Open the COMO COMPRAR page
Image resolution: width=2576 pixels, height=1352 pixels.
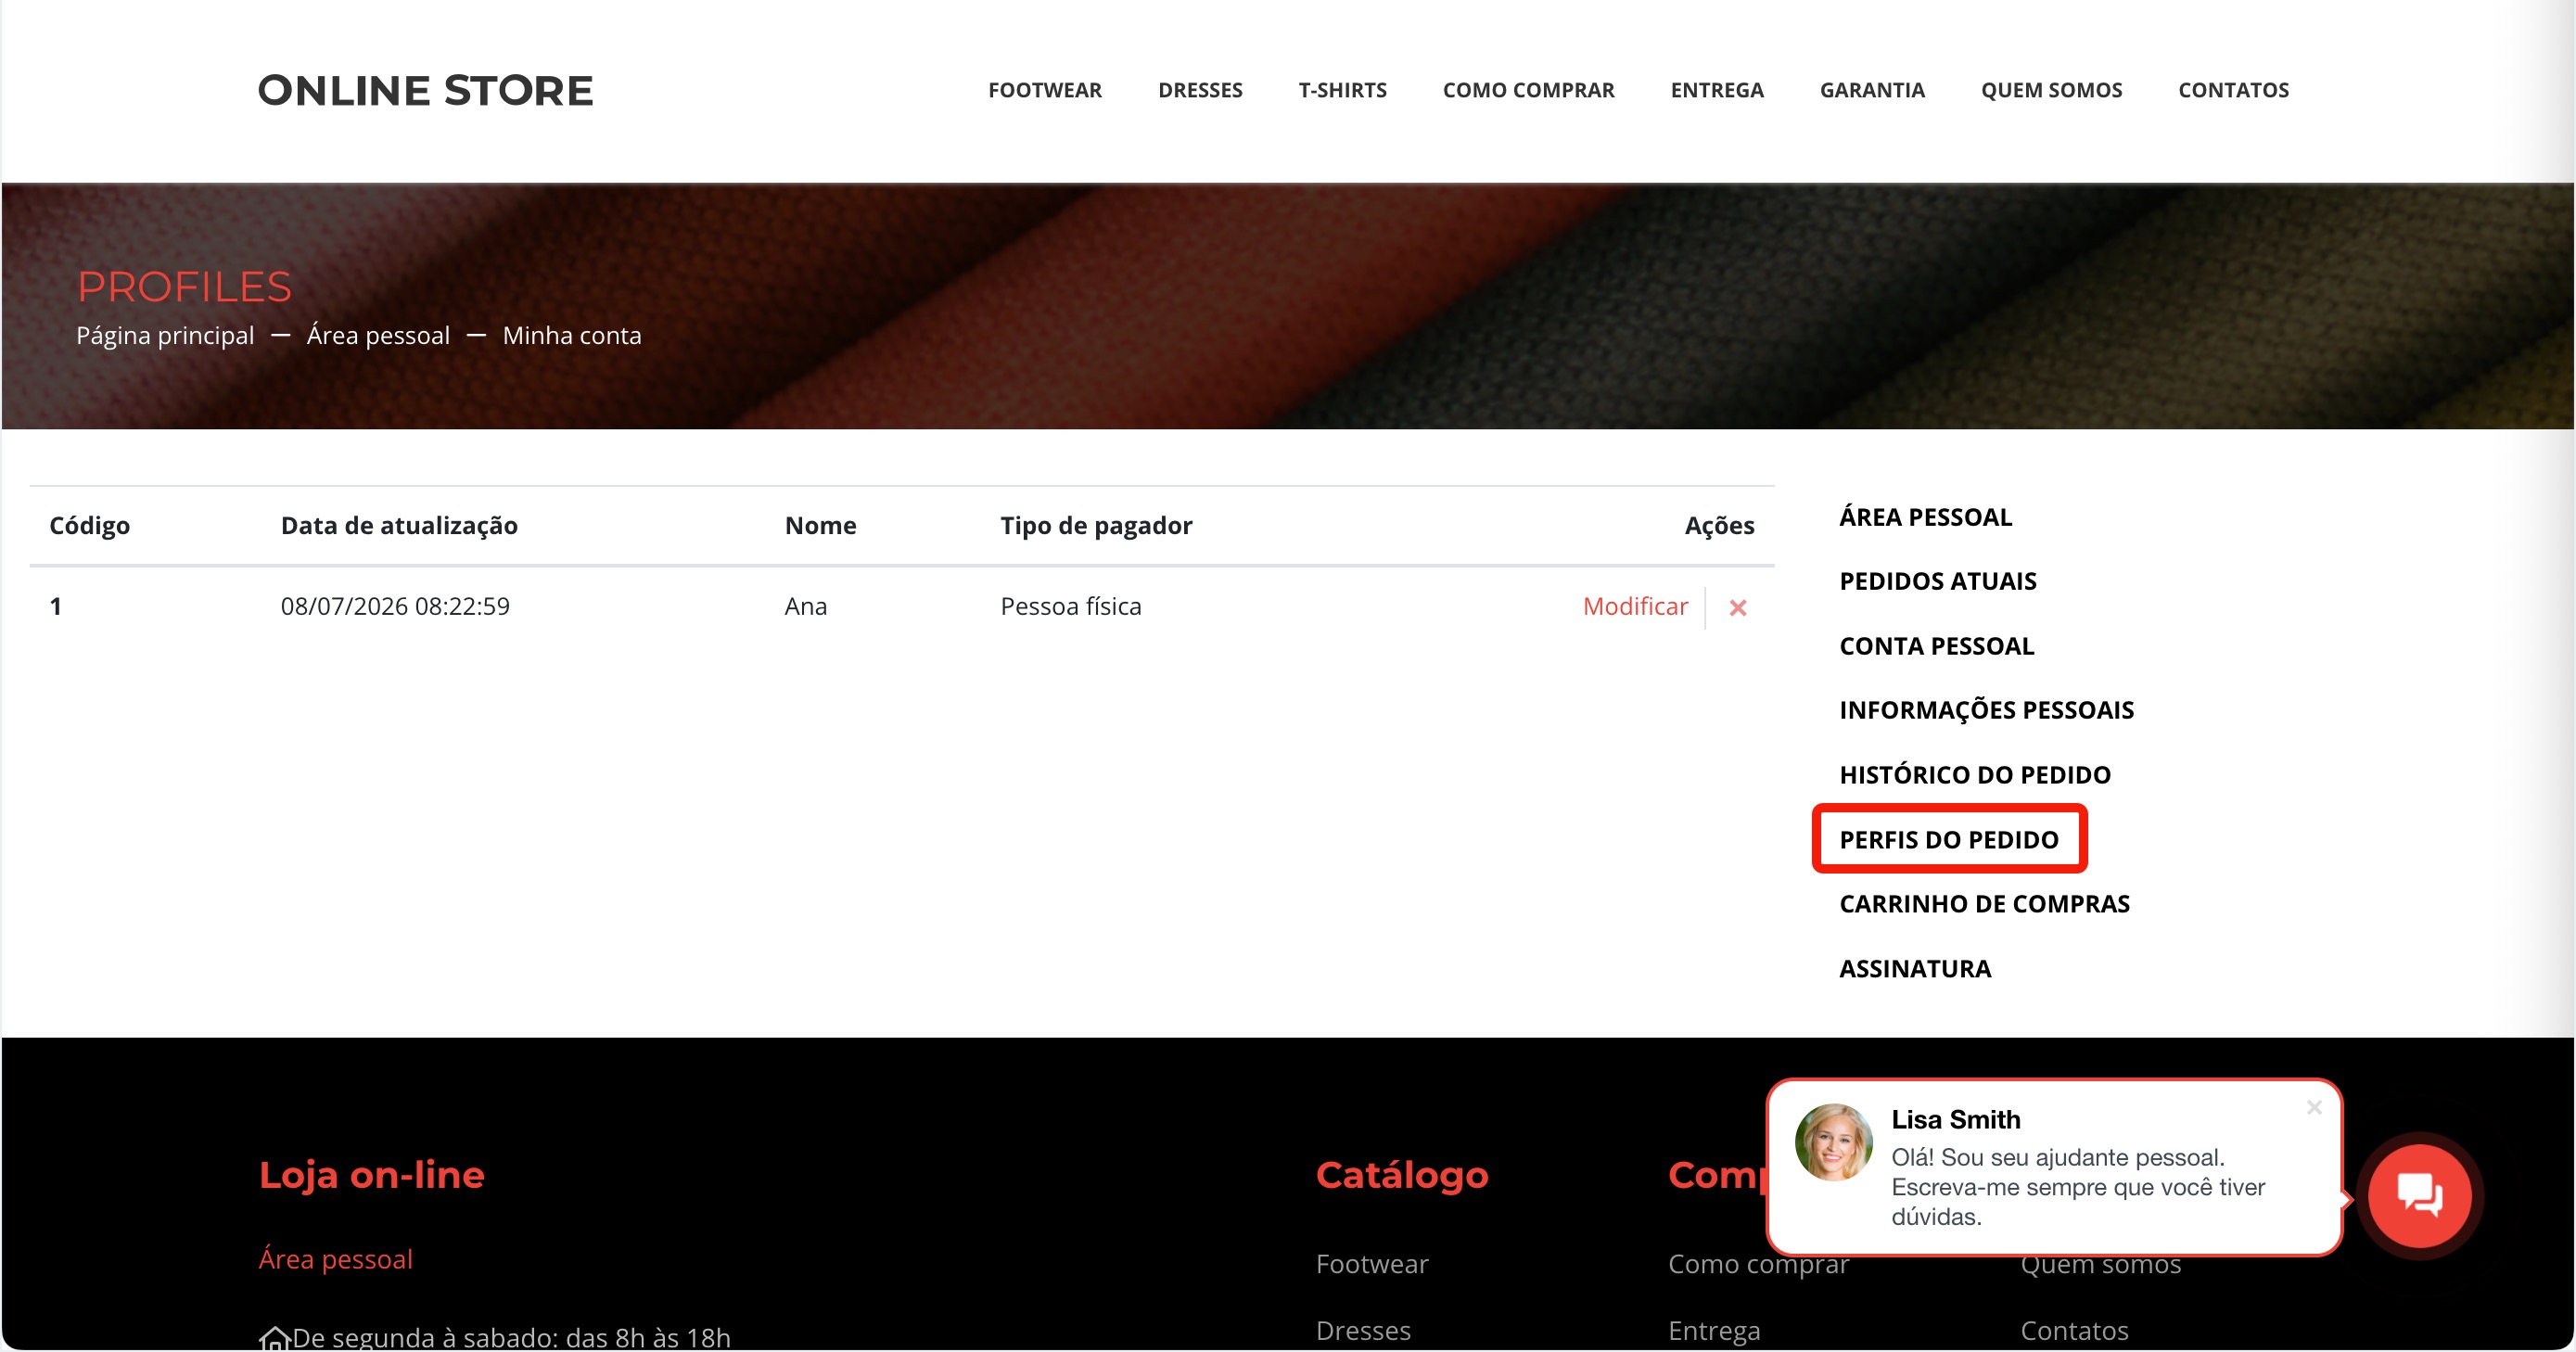1528,90
